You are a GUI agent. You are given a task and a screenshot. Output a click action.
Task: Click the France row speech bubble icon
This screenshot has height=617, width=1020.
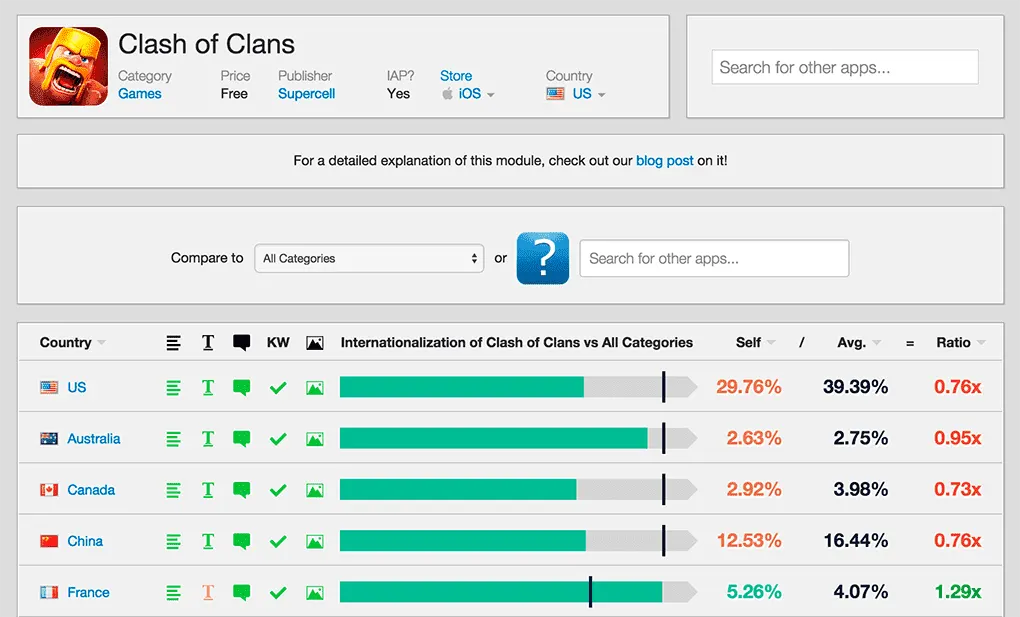click(x=241, y=593)
